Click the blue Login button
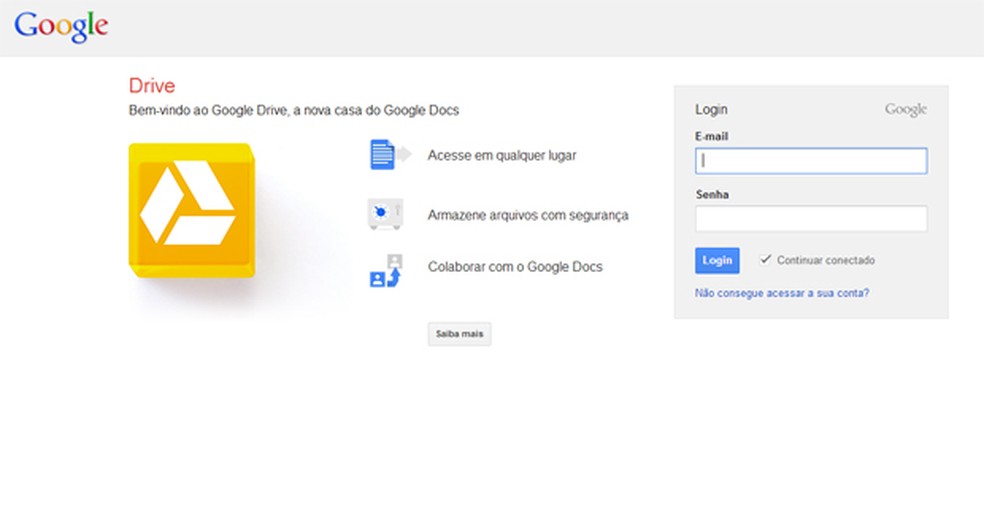The image size is (984, 505). 717,260
